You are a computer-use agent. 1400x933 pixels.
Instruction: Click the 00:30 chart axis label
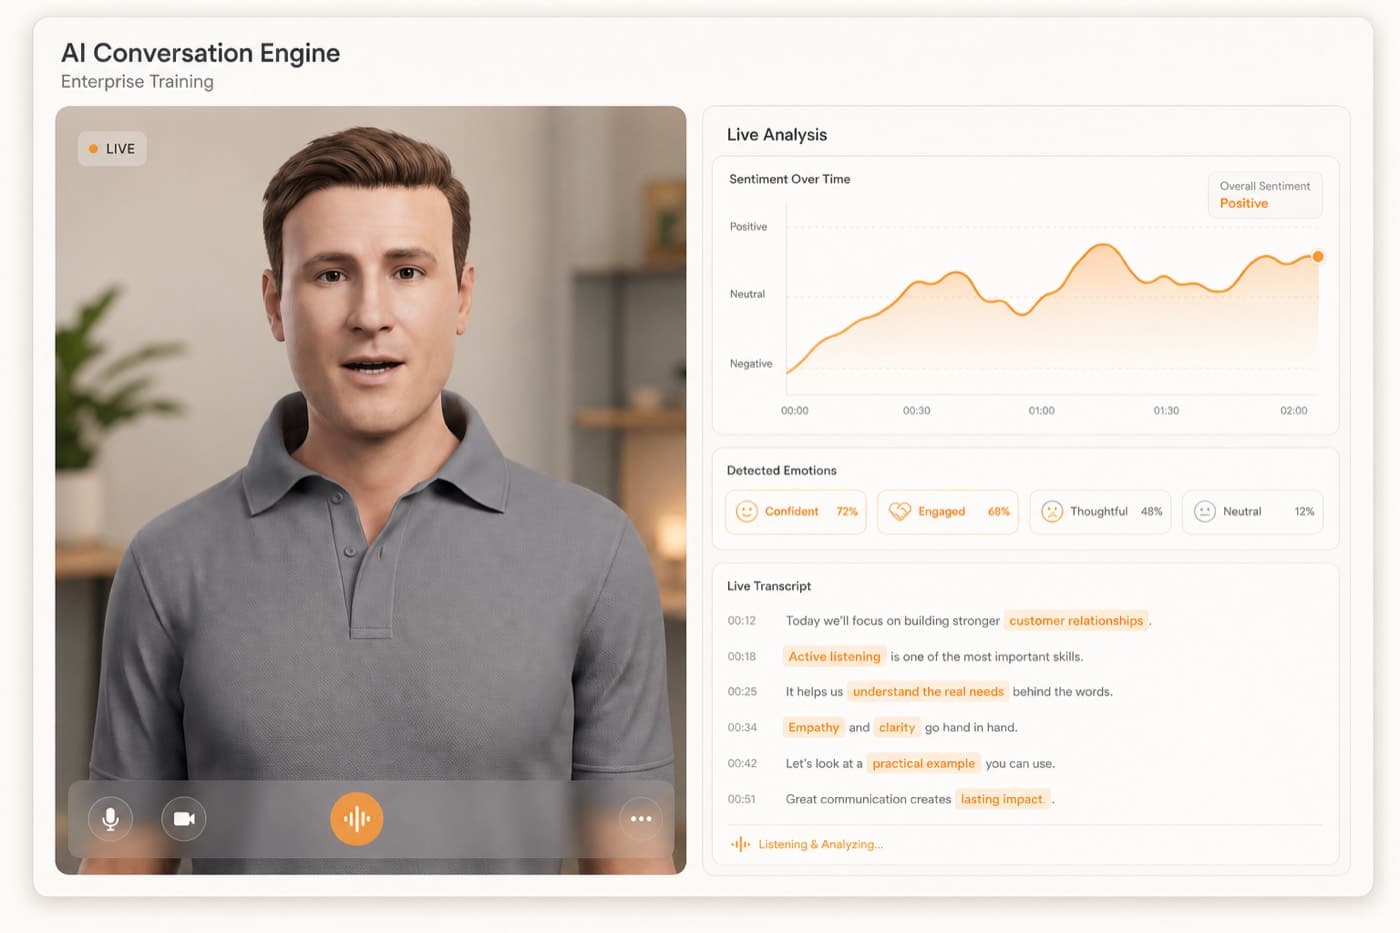click(917, 411)
